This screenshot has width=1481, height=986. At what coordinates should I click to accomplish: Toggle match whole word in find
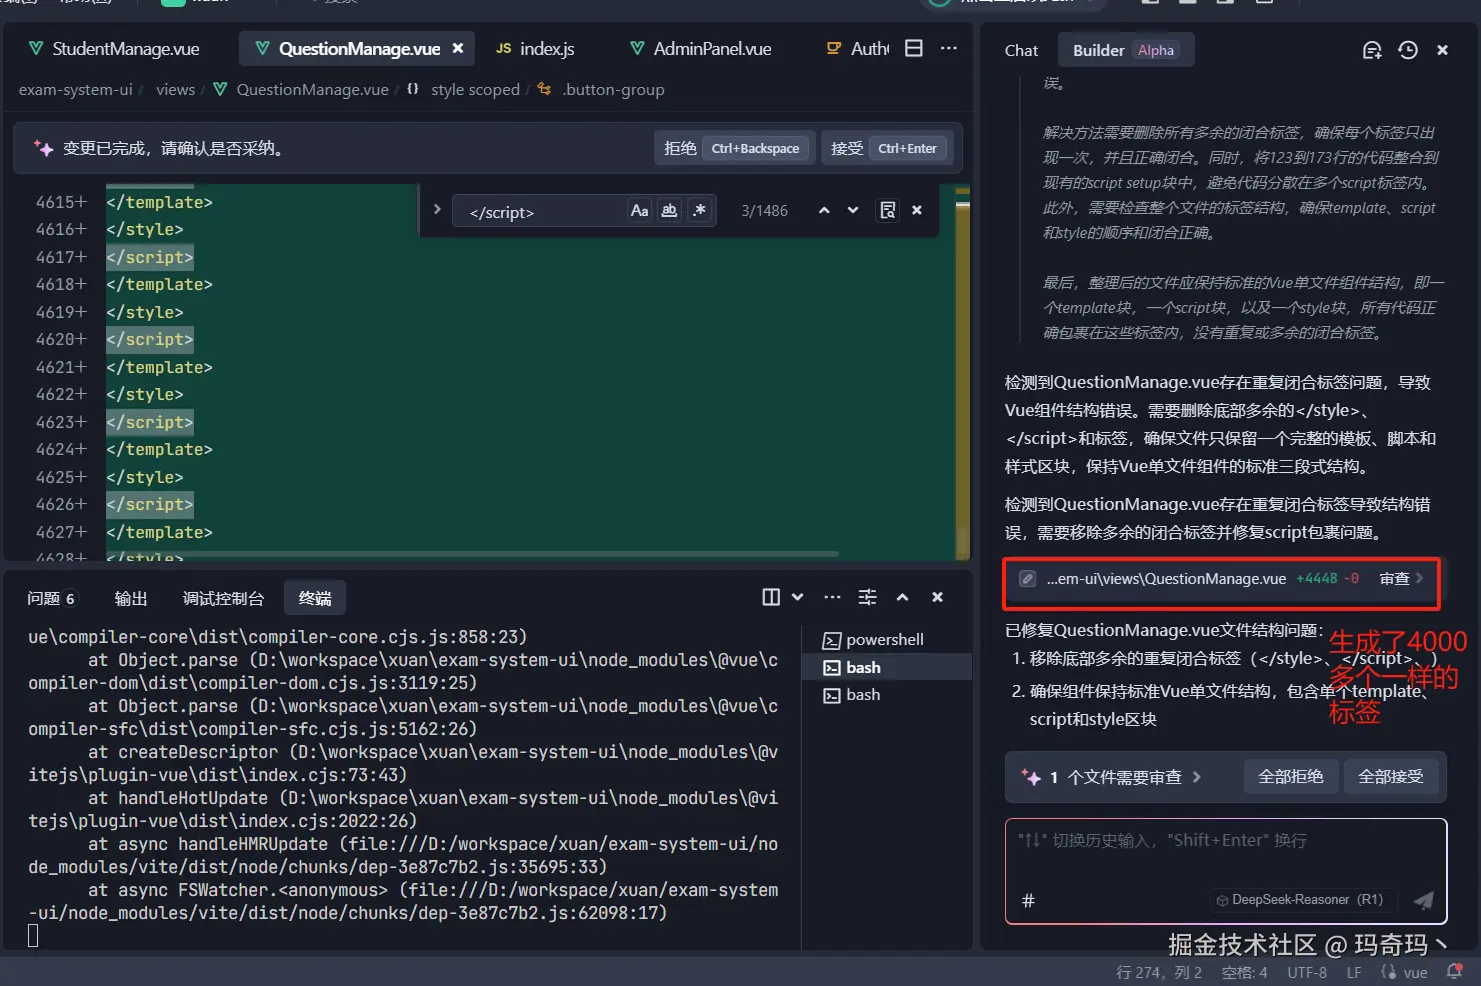coord(670,210)
